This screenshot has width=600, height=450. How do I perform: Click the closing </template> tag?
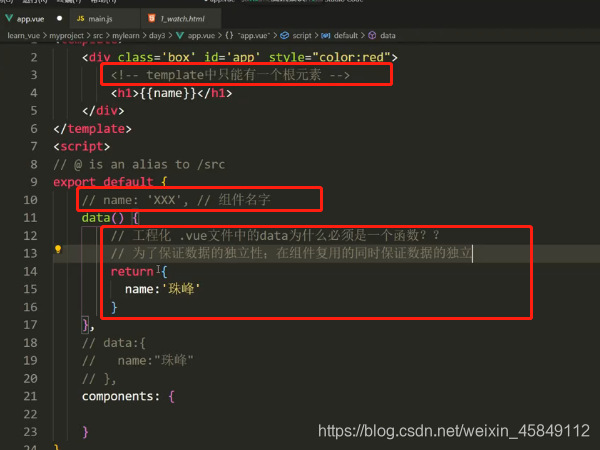(93, 129)
